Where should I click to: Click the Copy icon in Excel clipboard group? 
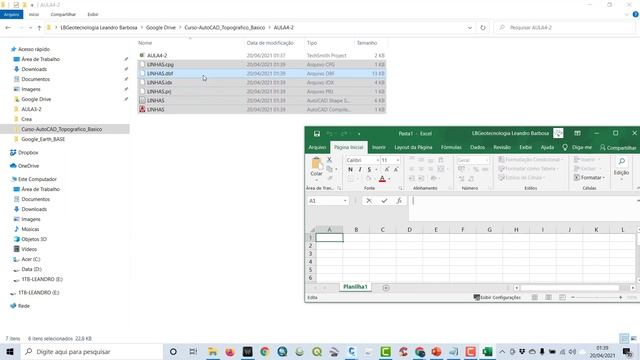point(329,169)
